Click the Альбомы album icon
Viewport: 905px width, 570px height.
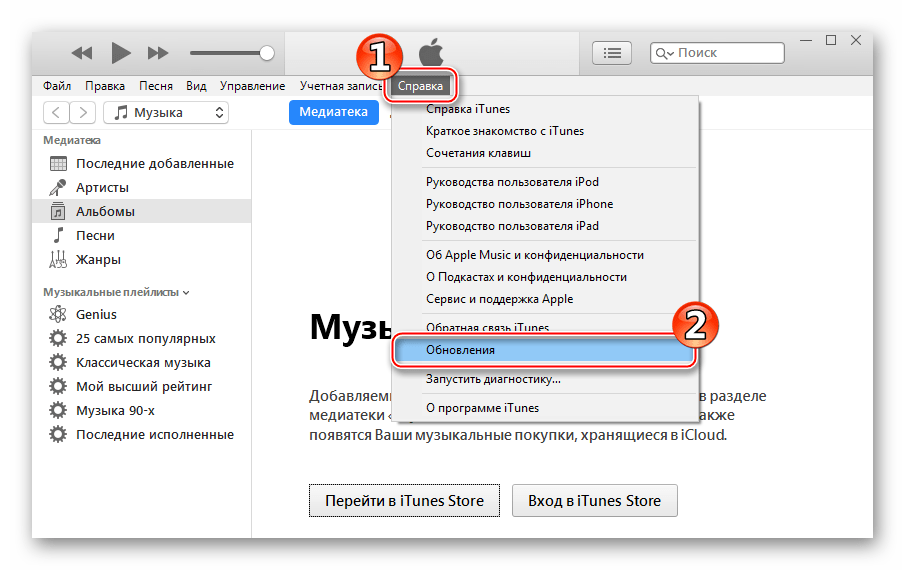(x=58, y=212)
